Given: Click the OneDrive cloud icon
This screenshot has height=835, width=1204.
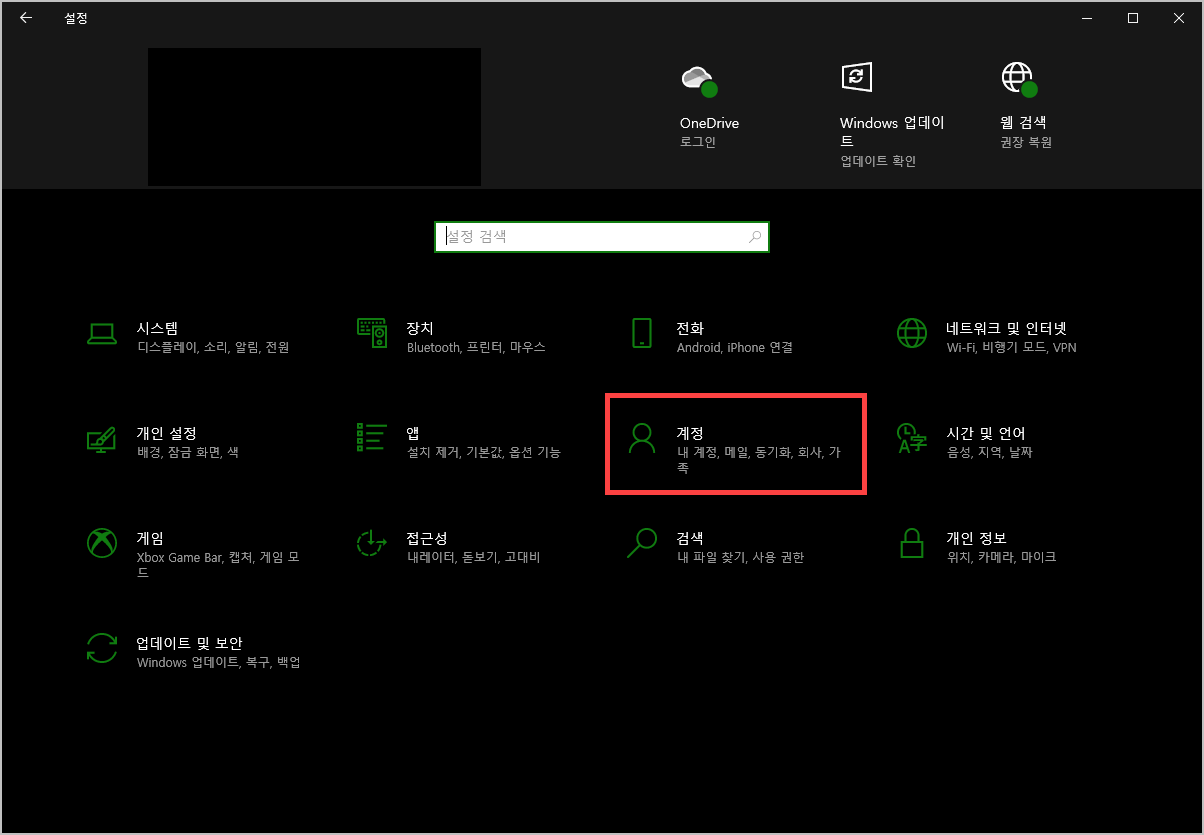Looking at the screenshot, I should click(699, 78).
